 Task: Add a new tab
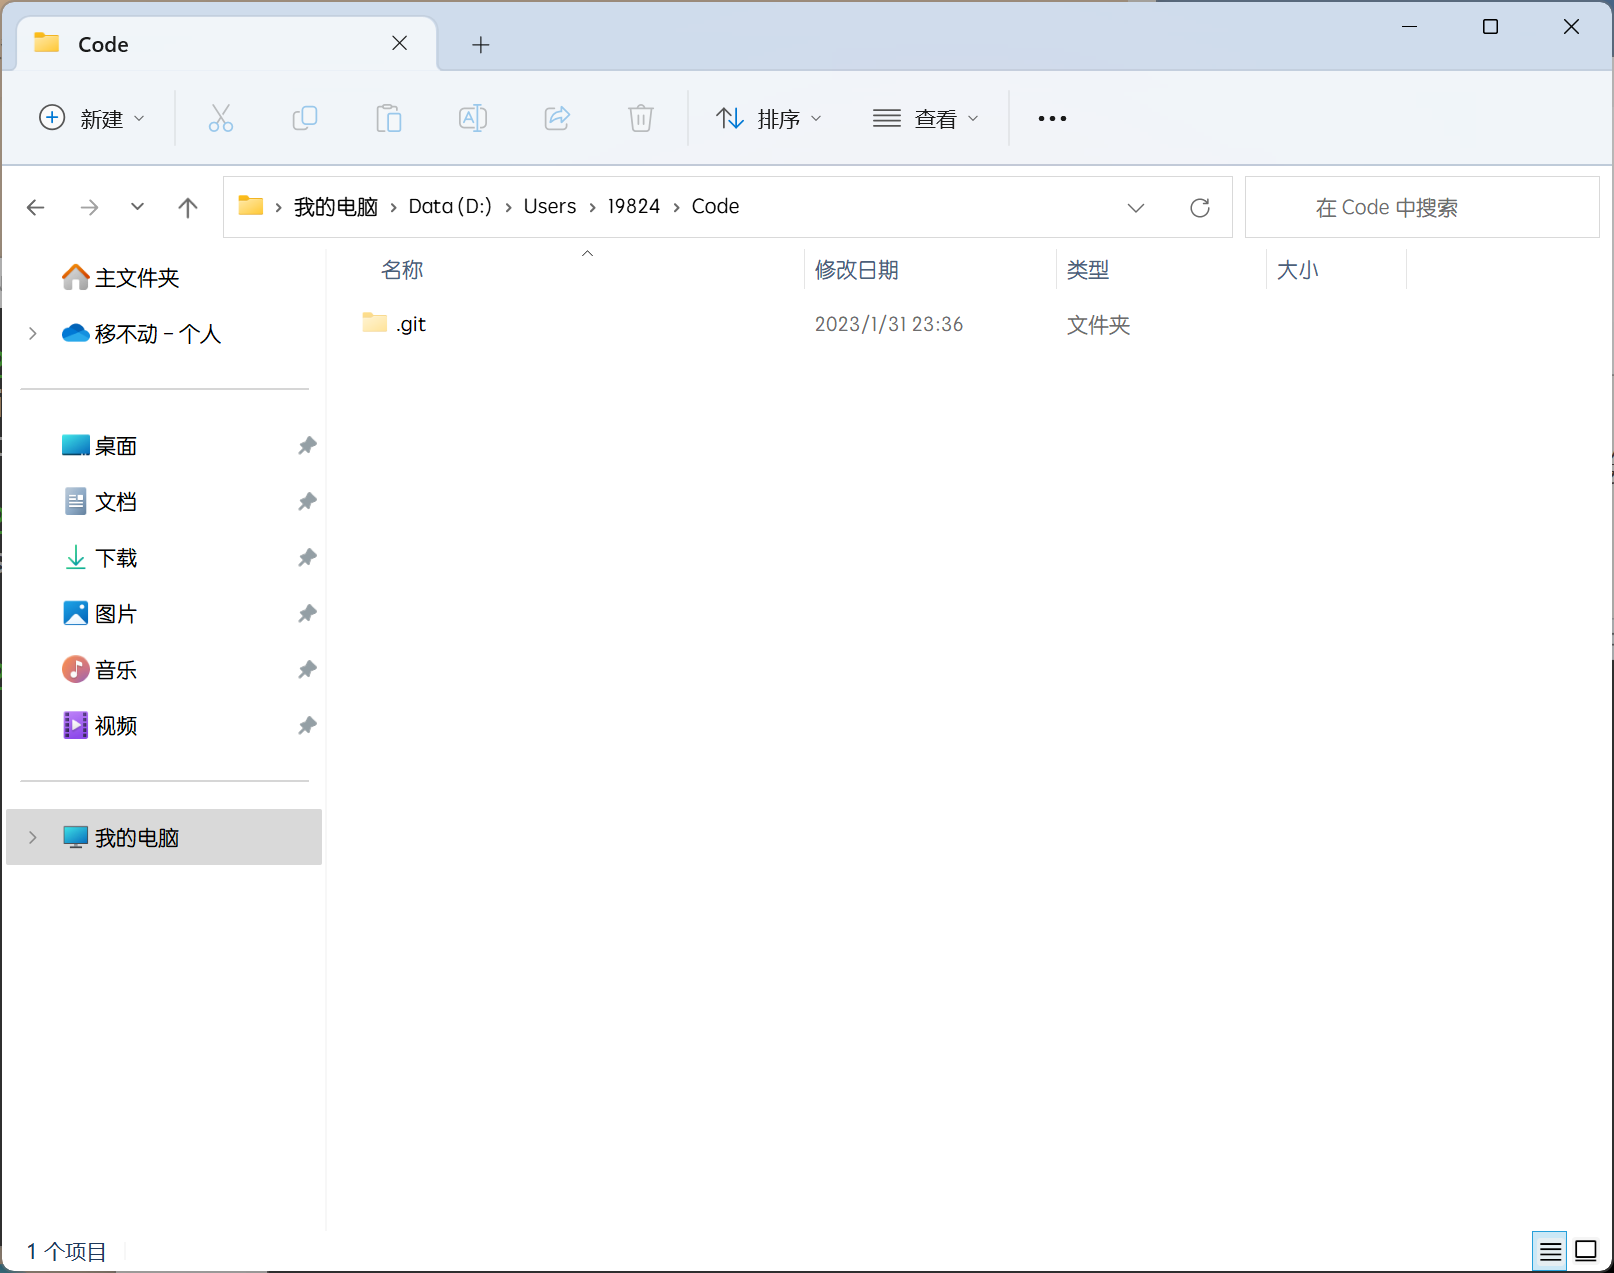click(481, 45)
